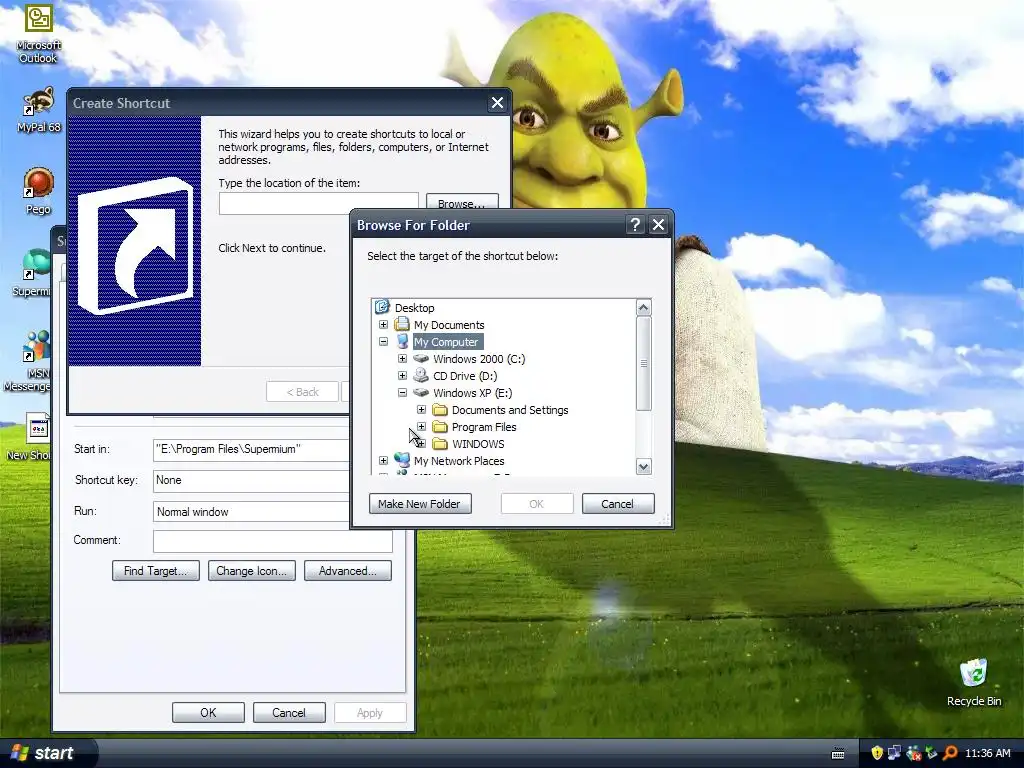
Task: Expand the My Network Places node
Action: click(383, 460)
